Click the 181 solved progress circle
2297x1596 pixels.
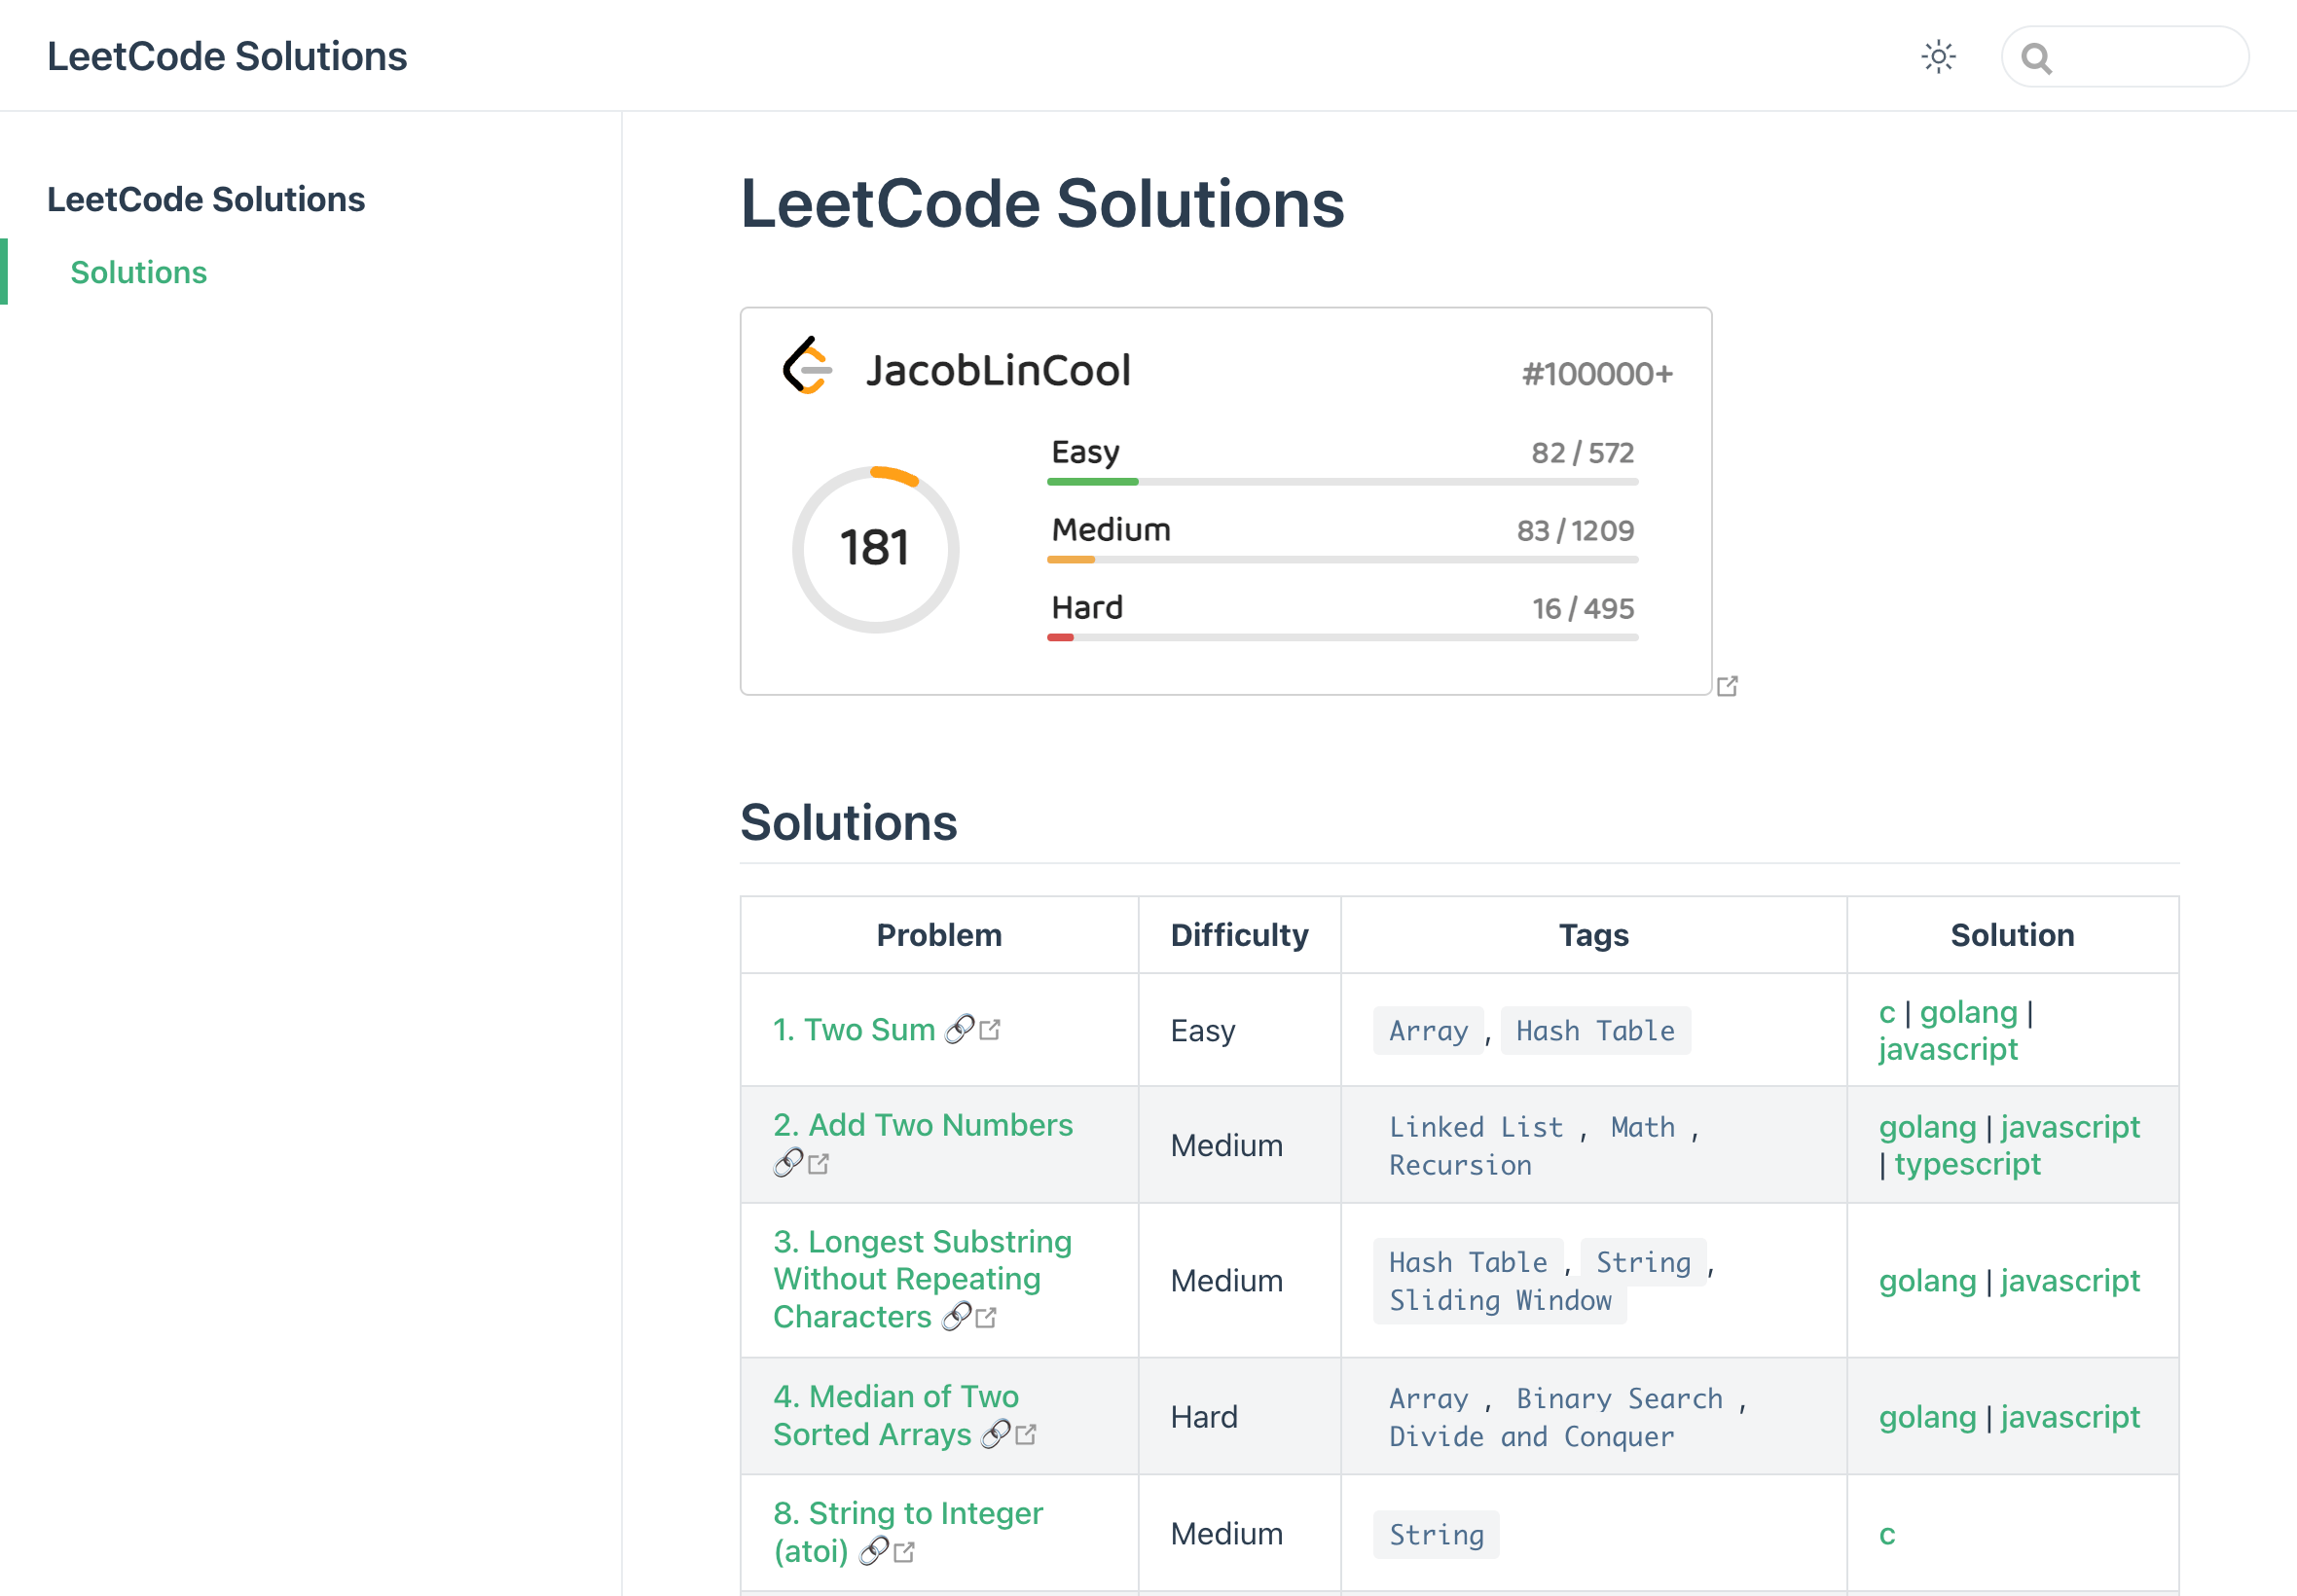[x=875, y=548]
